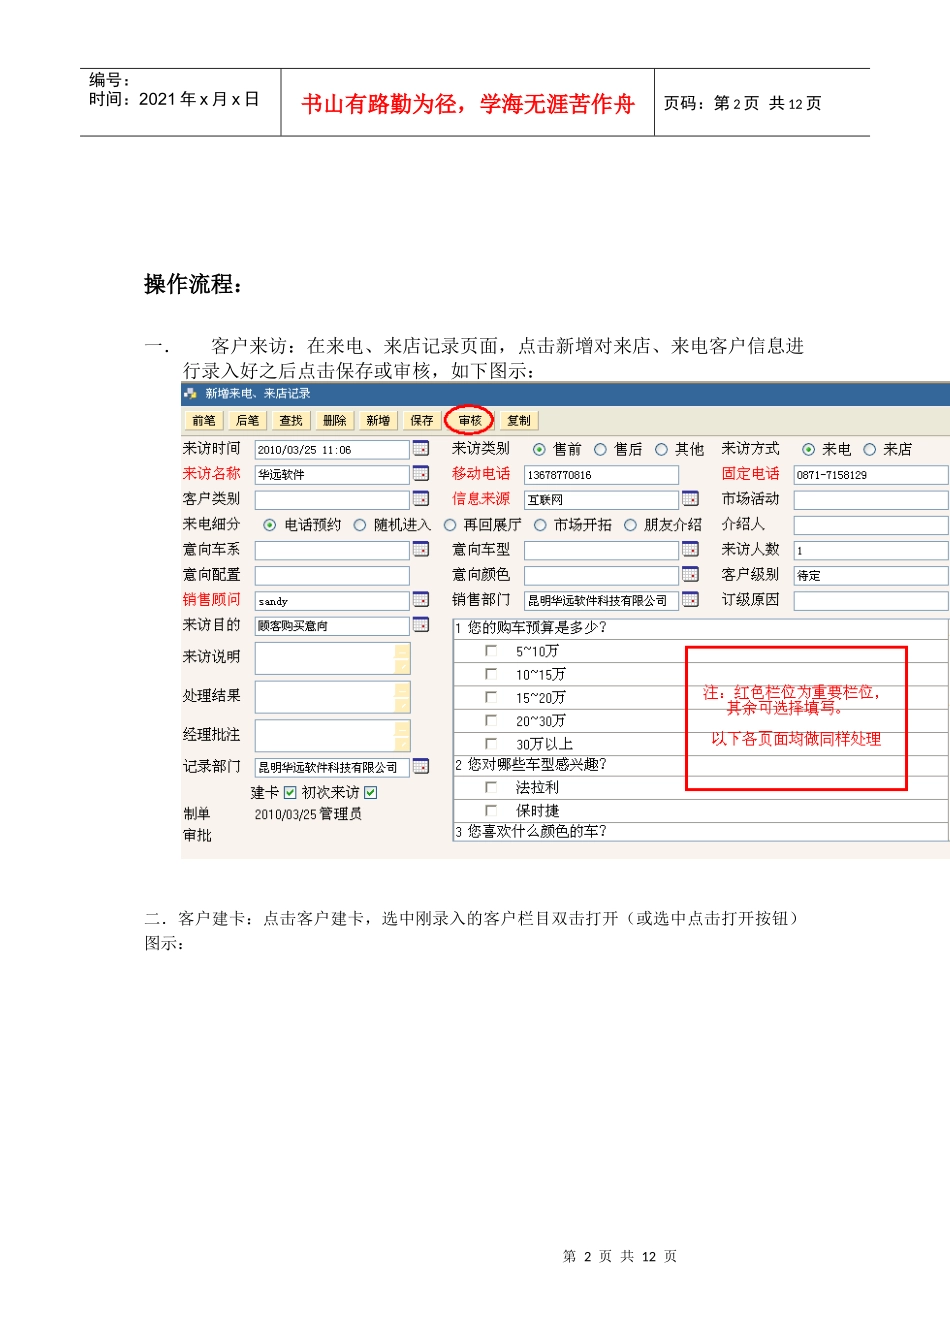Click the 销售顾问 field containing sandy
This screenshot has height=1344, width=950.
coord(332,601)
